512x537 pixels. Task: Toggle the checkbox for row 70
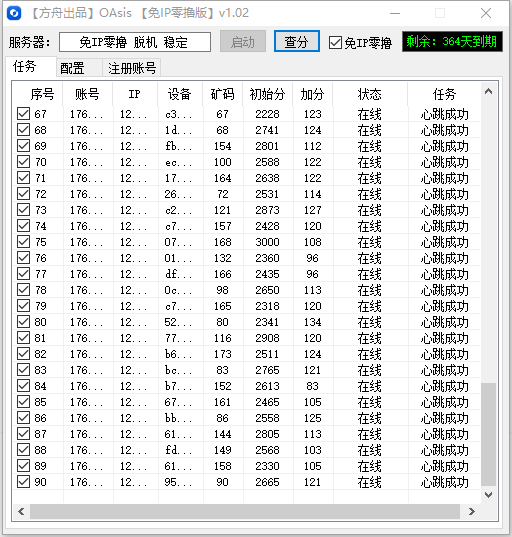coord(23,162)
